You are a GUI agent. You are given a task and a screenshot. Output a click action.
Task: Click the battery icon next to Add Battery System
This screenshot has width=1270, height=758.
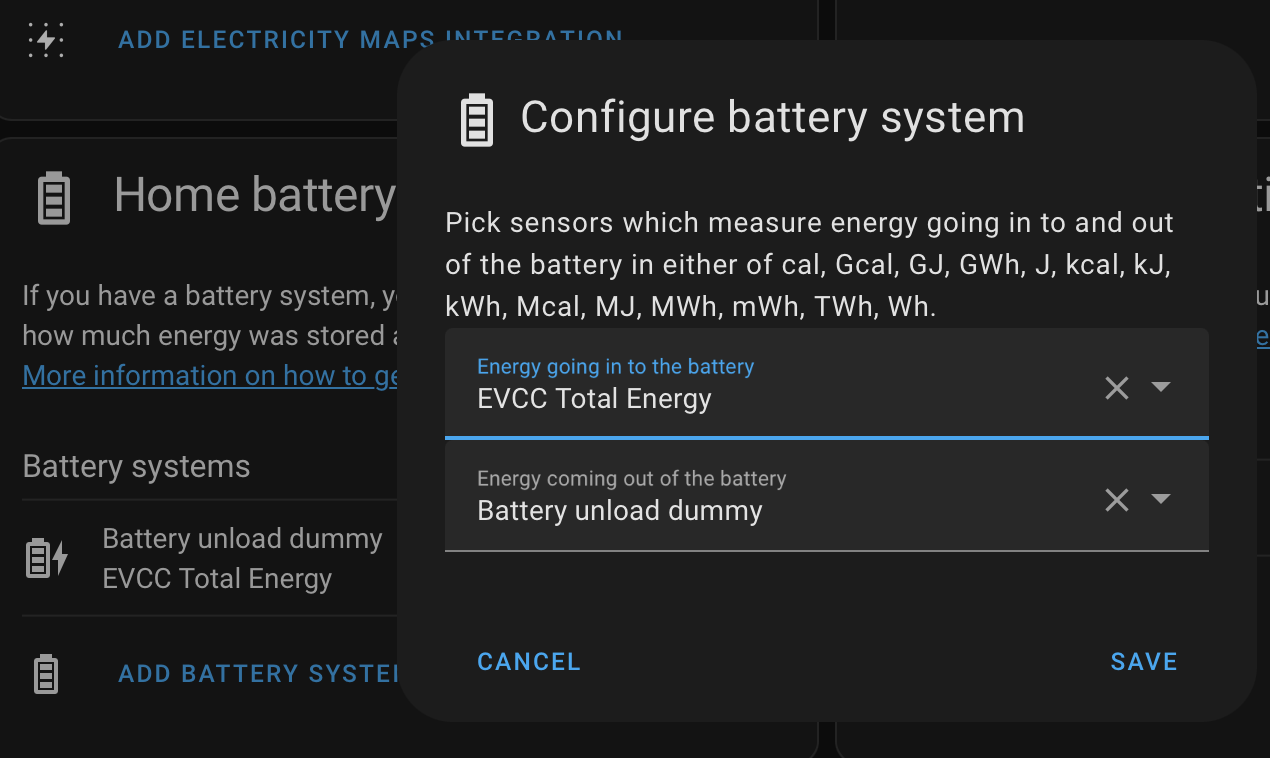[x=46, y=673]
